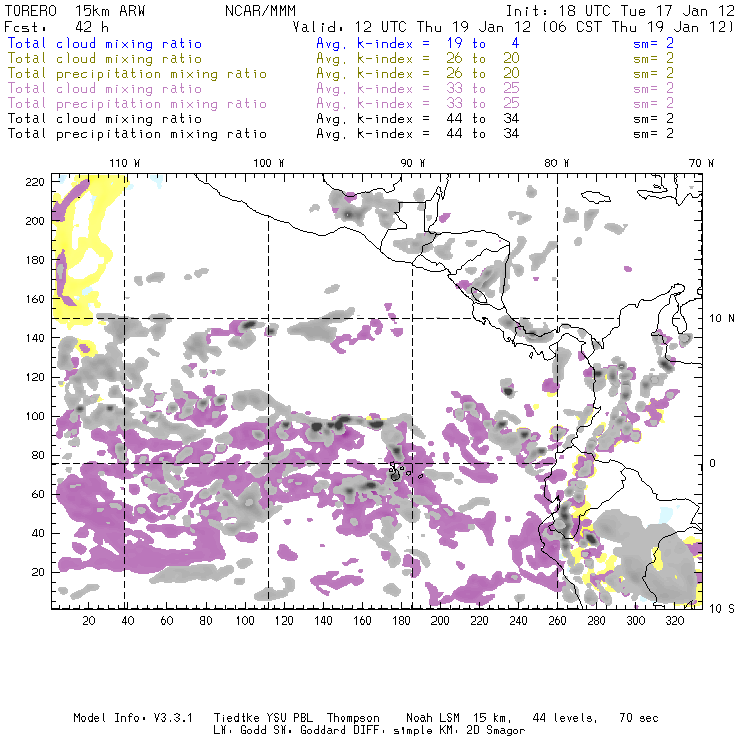The height and width of the screenshot is (740, 740).
Task: Click "100" on the vertical axis
Action: tap(34, 416)
